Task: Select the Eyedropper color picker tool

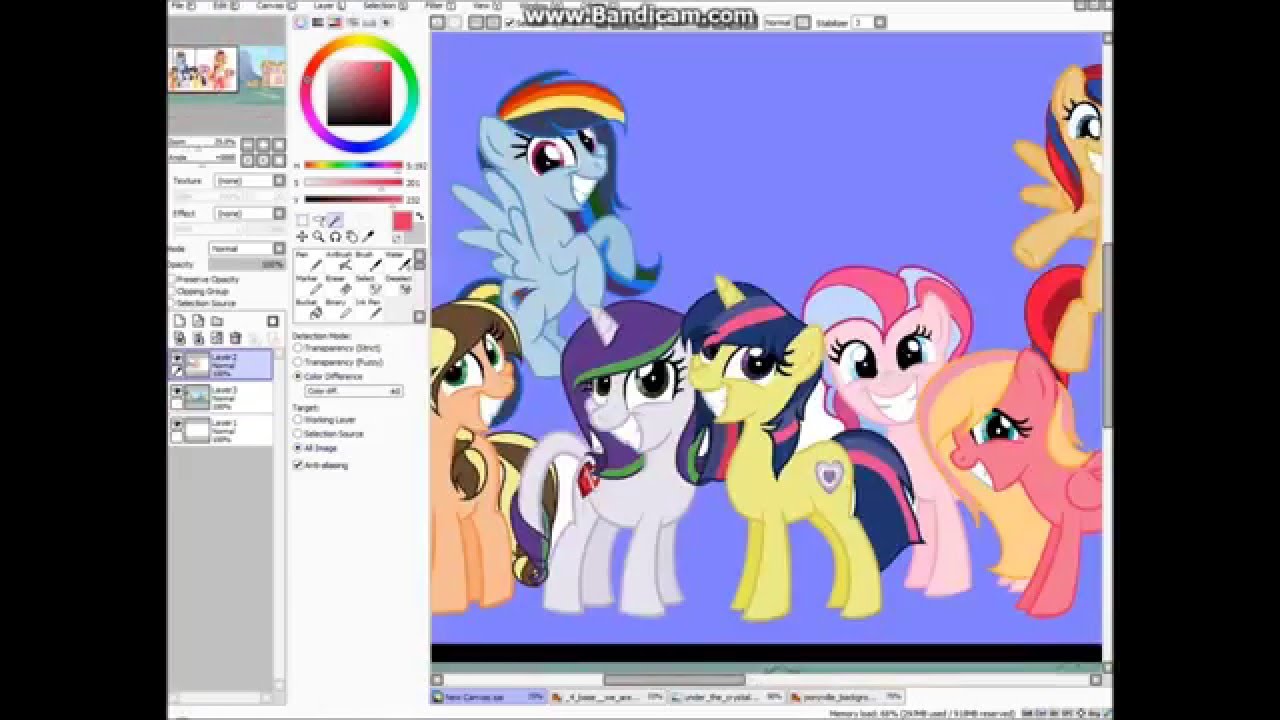Action: (368, 236)
